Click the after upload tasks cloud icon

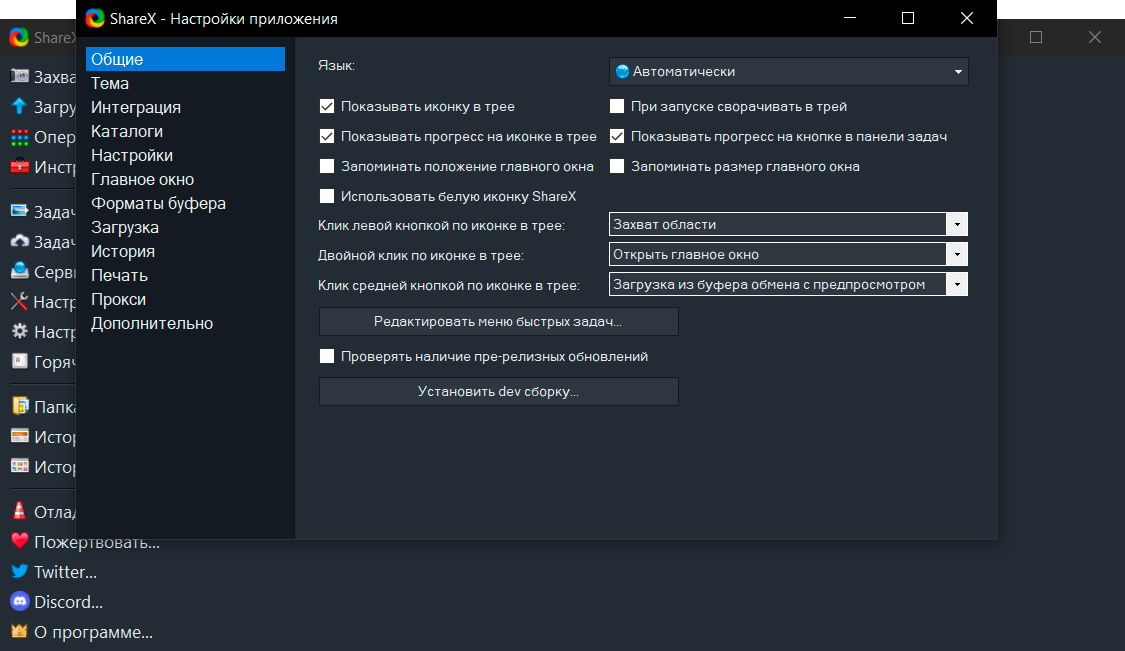tap(20, 241)
